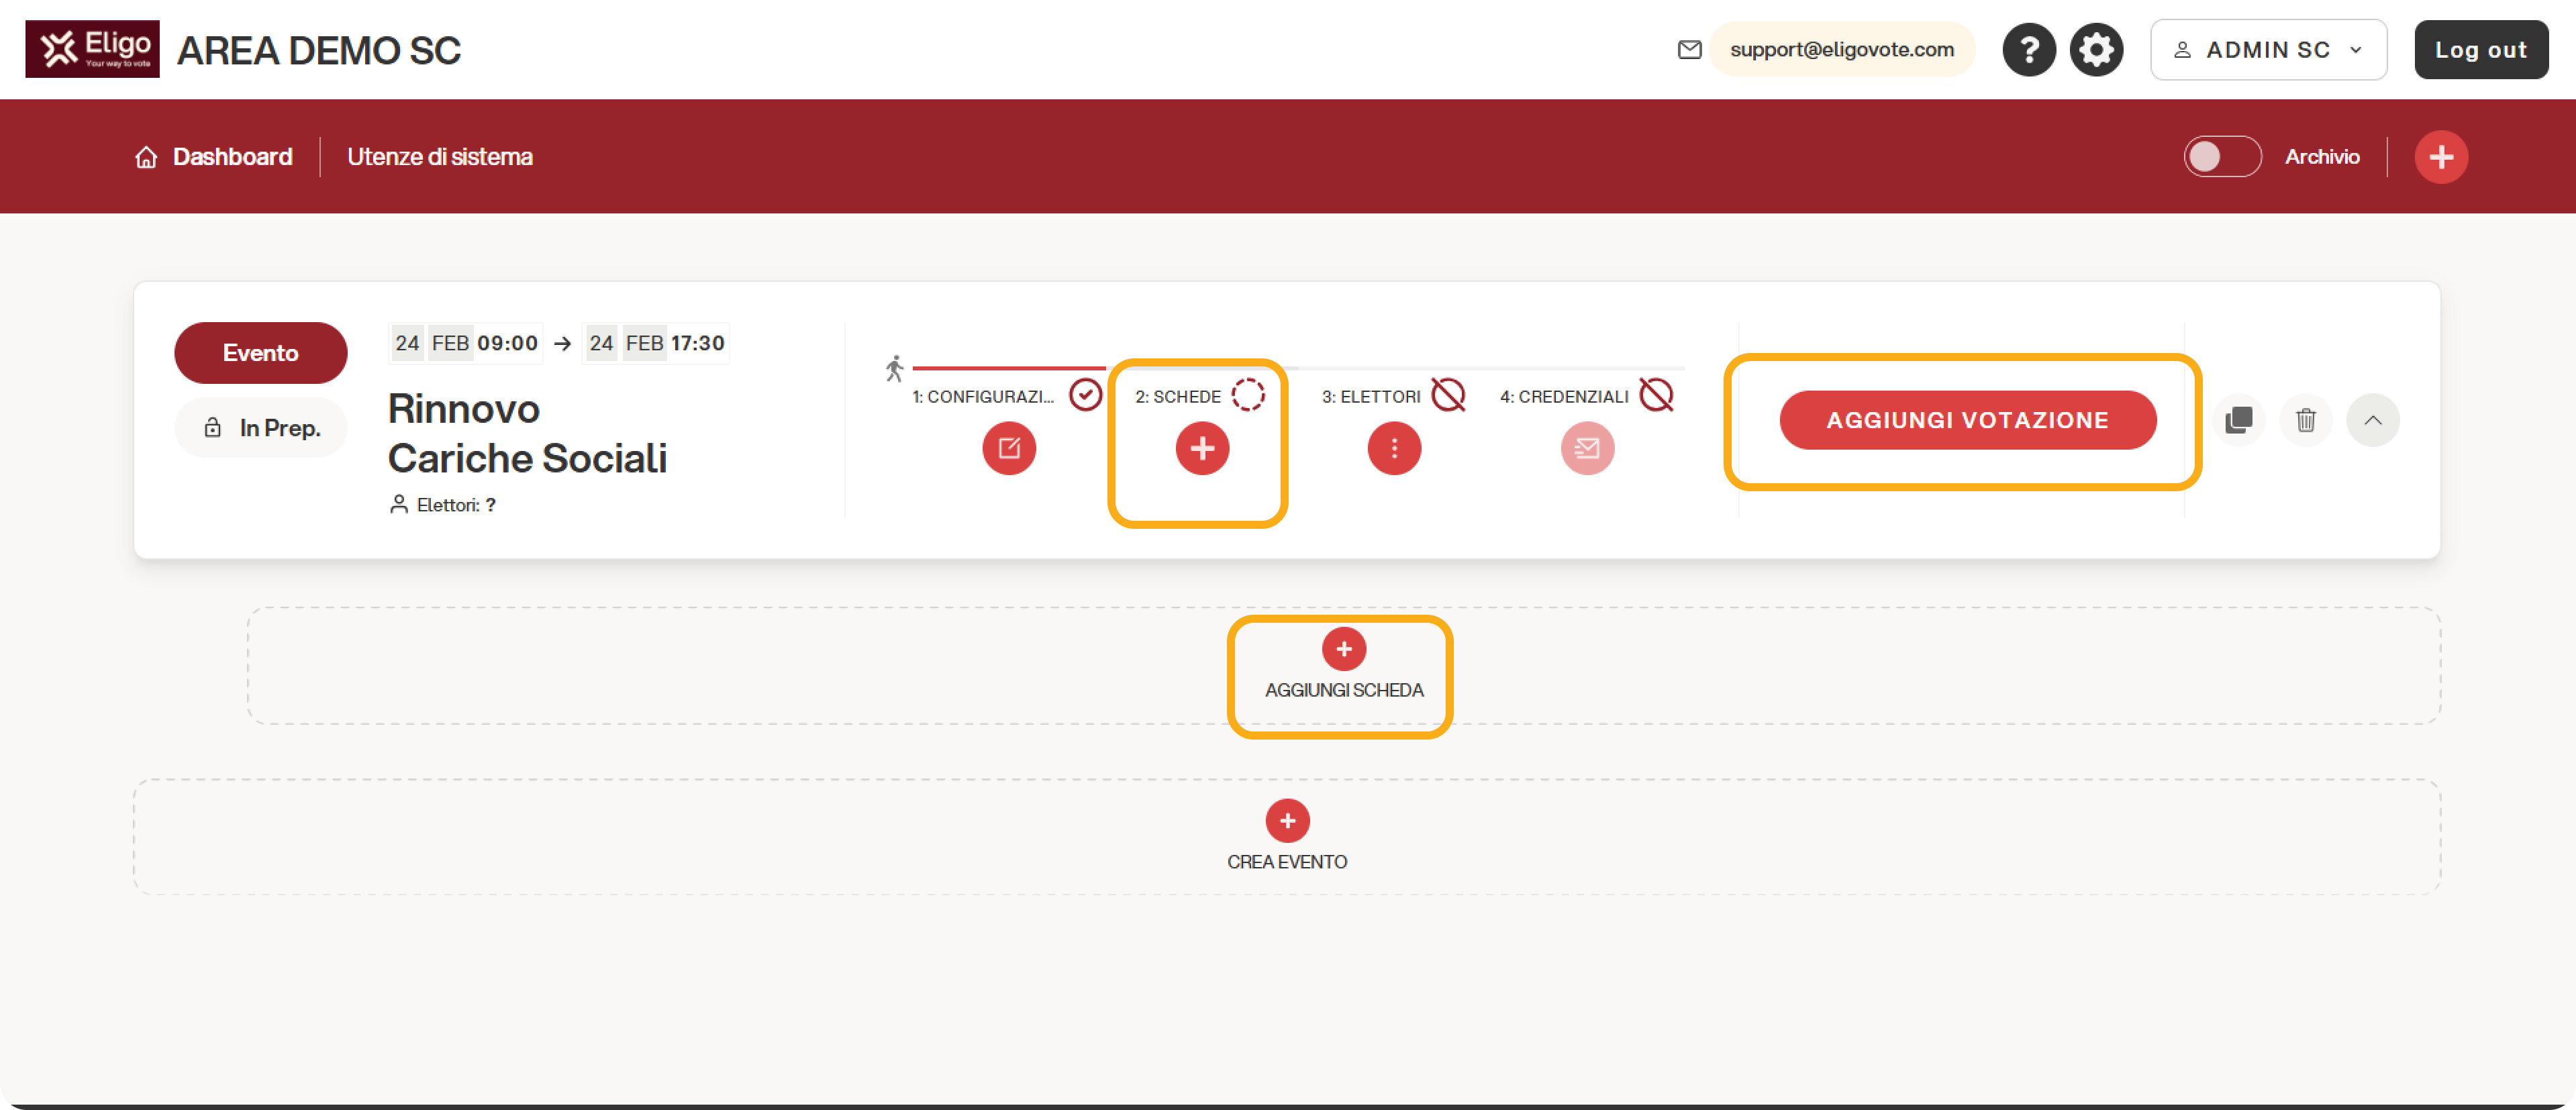Open three-dots menu under Elettori step
This screenshot has height=1110, width=2576.
coord(1393,448)
